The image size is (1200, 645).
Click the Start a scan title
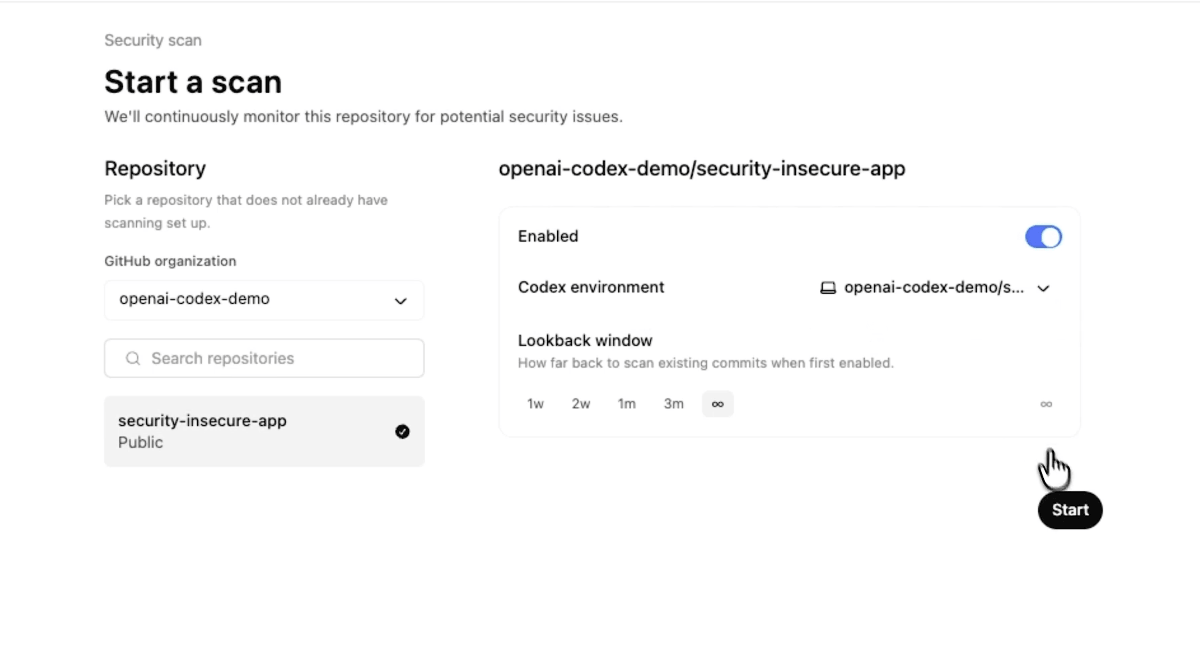tap(192, 81)
